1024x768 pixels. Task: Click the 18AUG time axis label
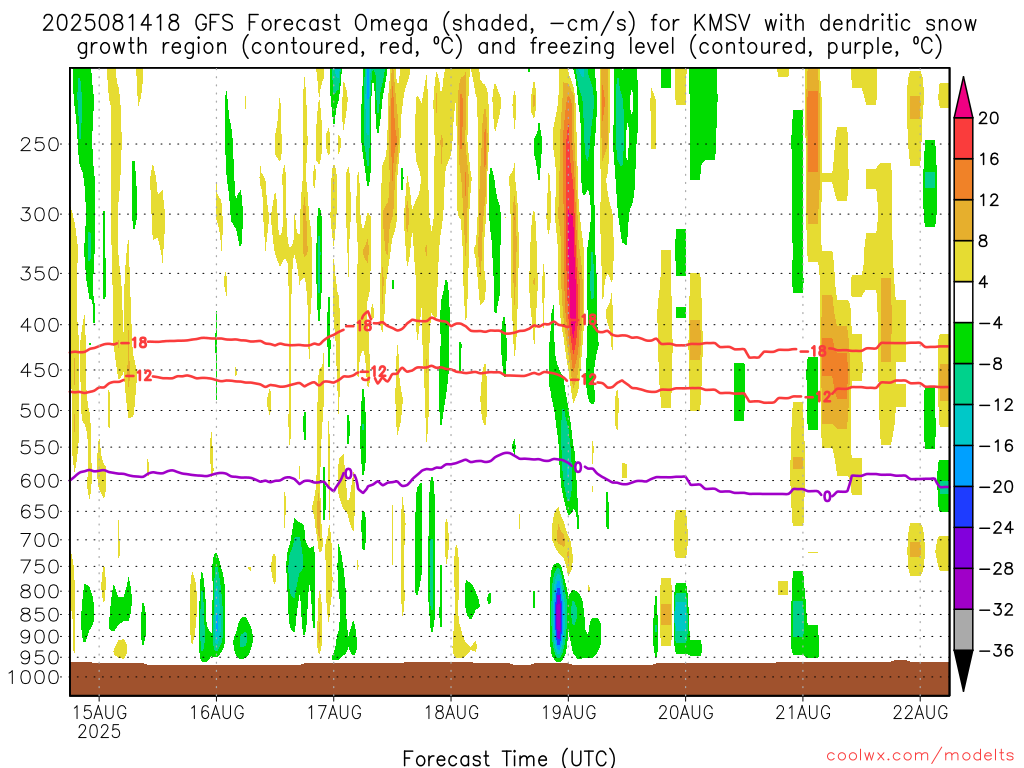[451, 712]
